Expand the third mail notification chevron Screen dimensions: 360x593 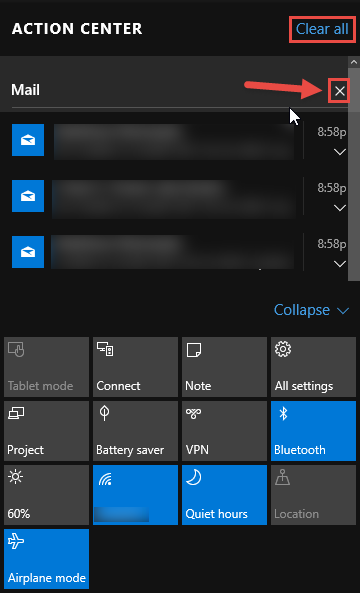pyautogui.click(x=340, y=264)
